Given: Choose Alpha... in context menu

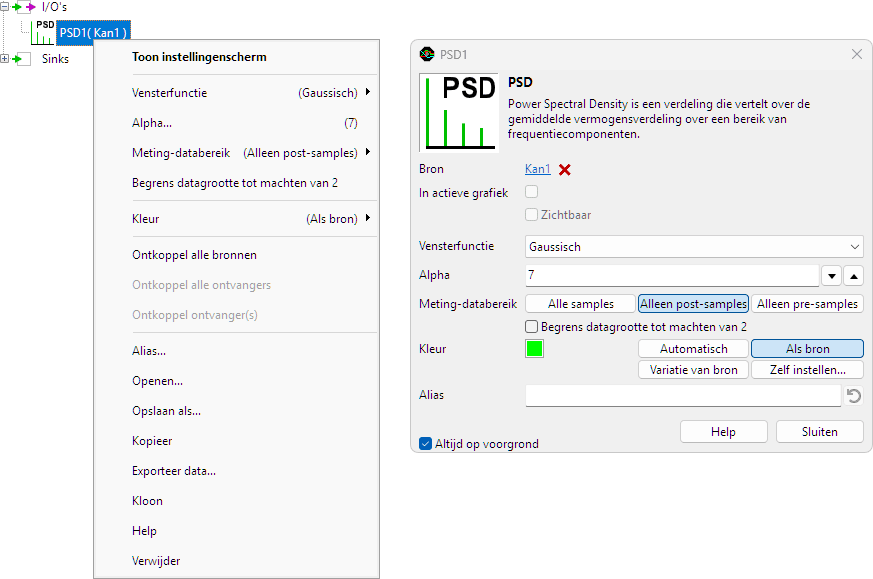Looking at the screenshot, I should coord(237,123).
